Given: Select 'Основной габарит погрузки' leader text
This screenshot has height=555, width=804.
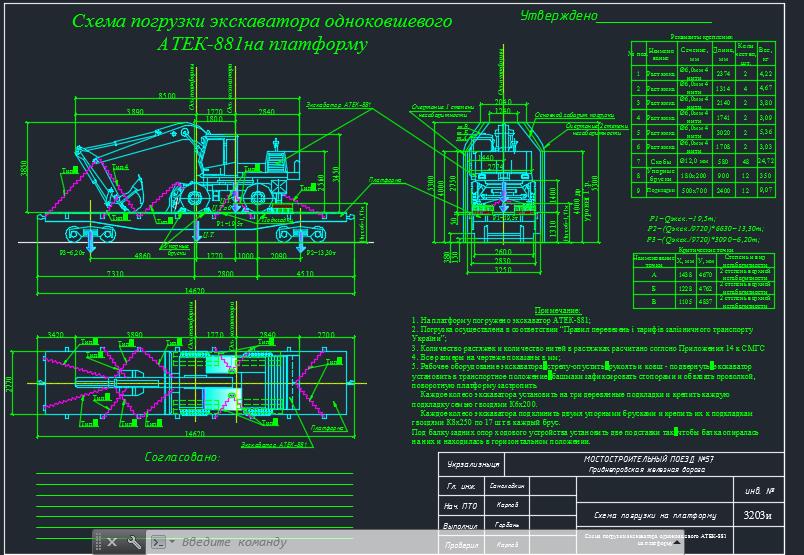Looking at the screenshot, I should click(574, 115).
